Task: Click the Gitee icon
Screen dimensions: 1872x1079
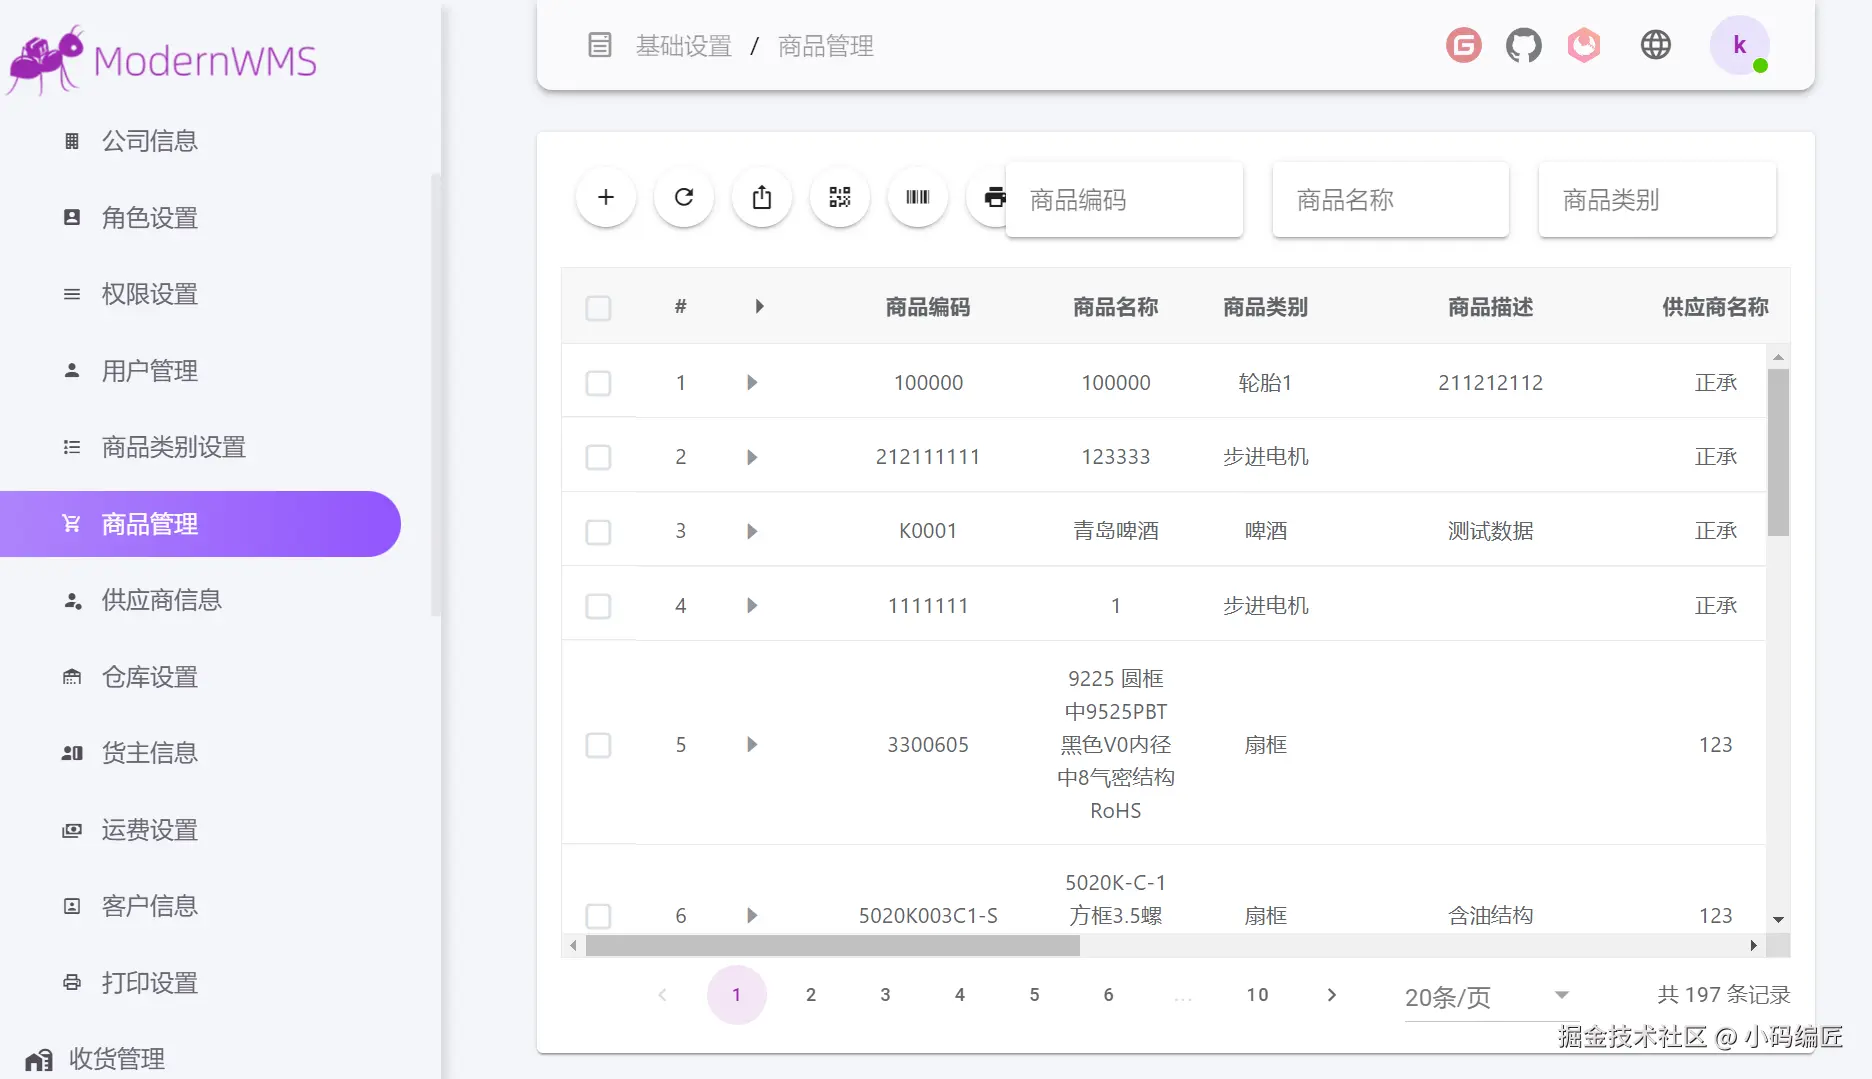Action: [1463, 44]
